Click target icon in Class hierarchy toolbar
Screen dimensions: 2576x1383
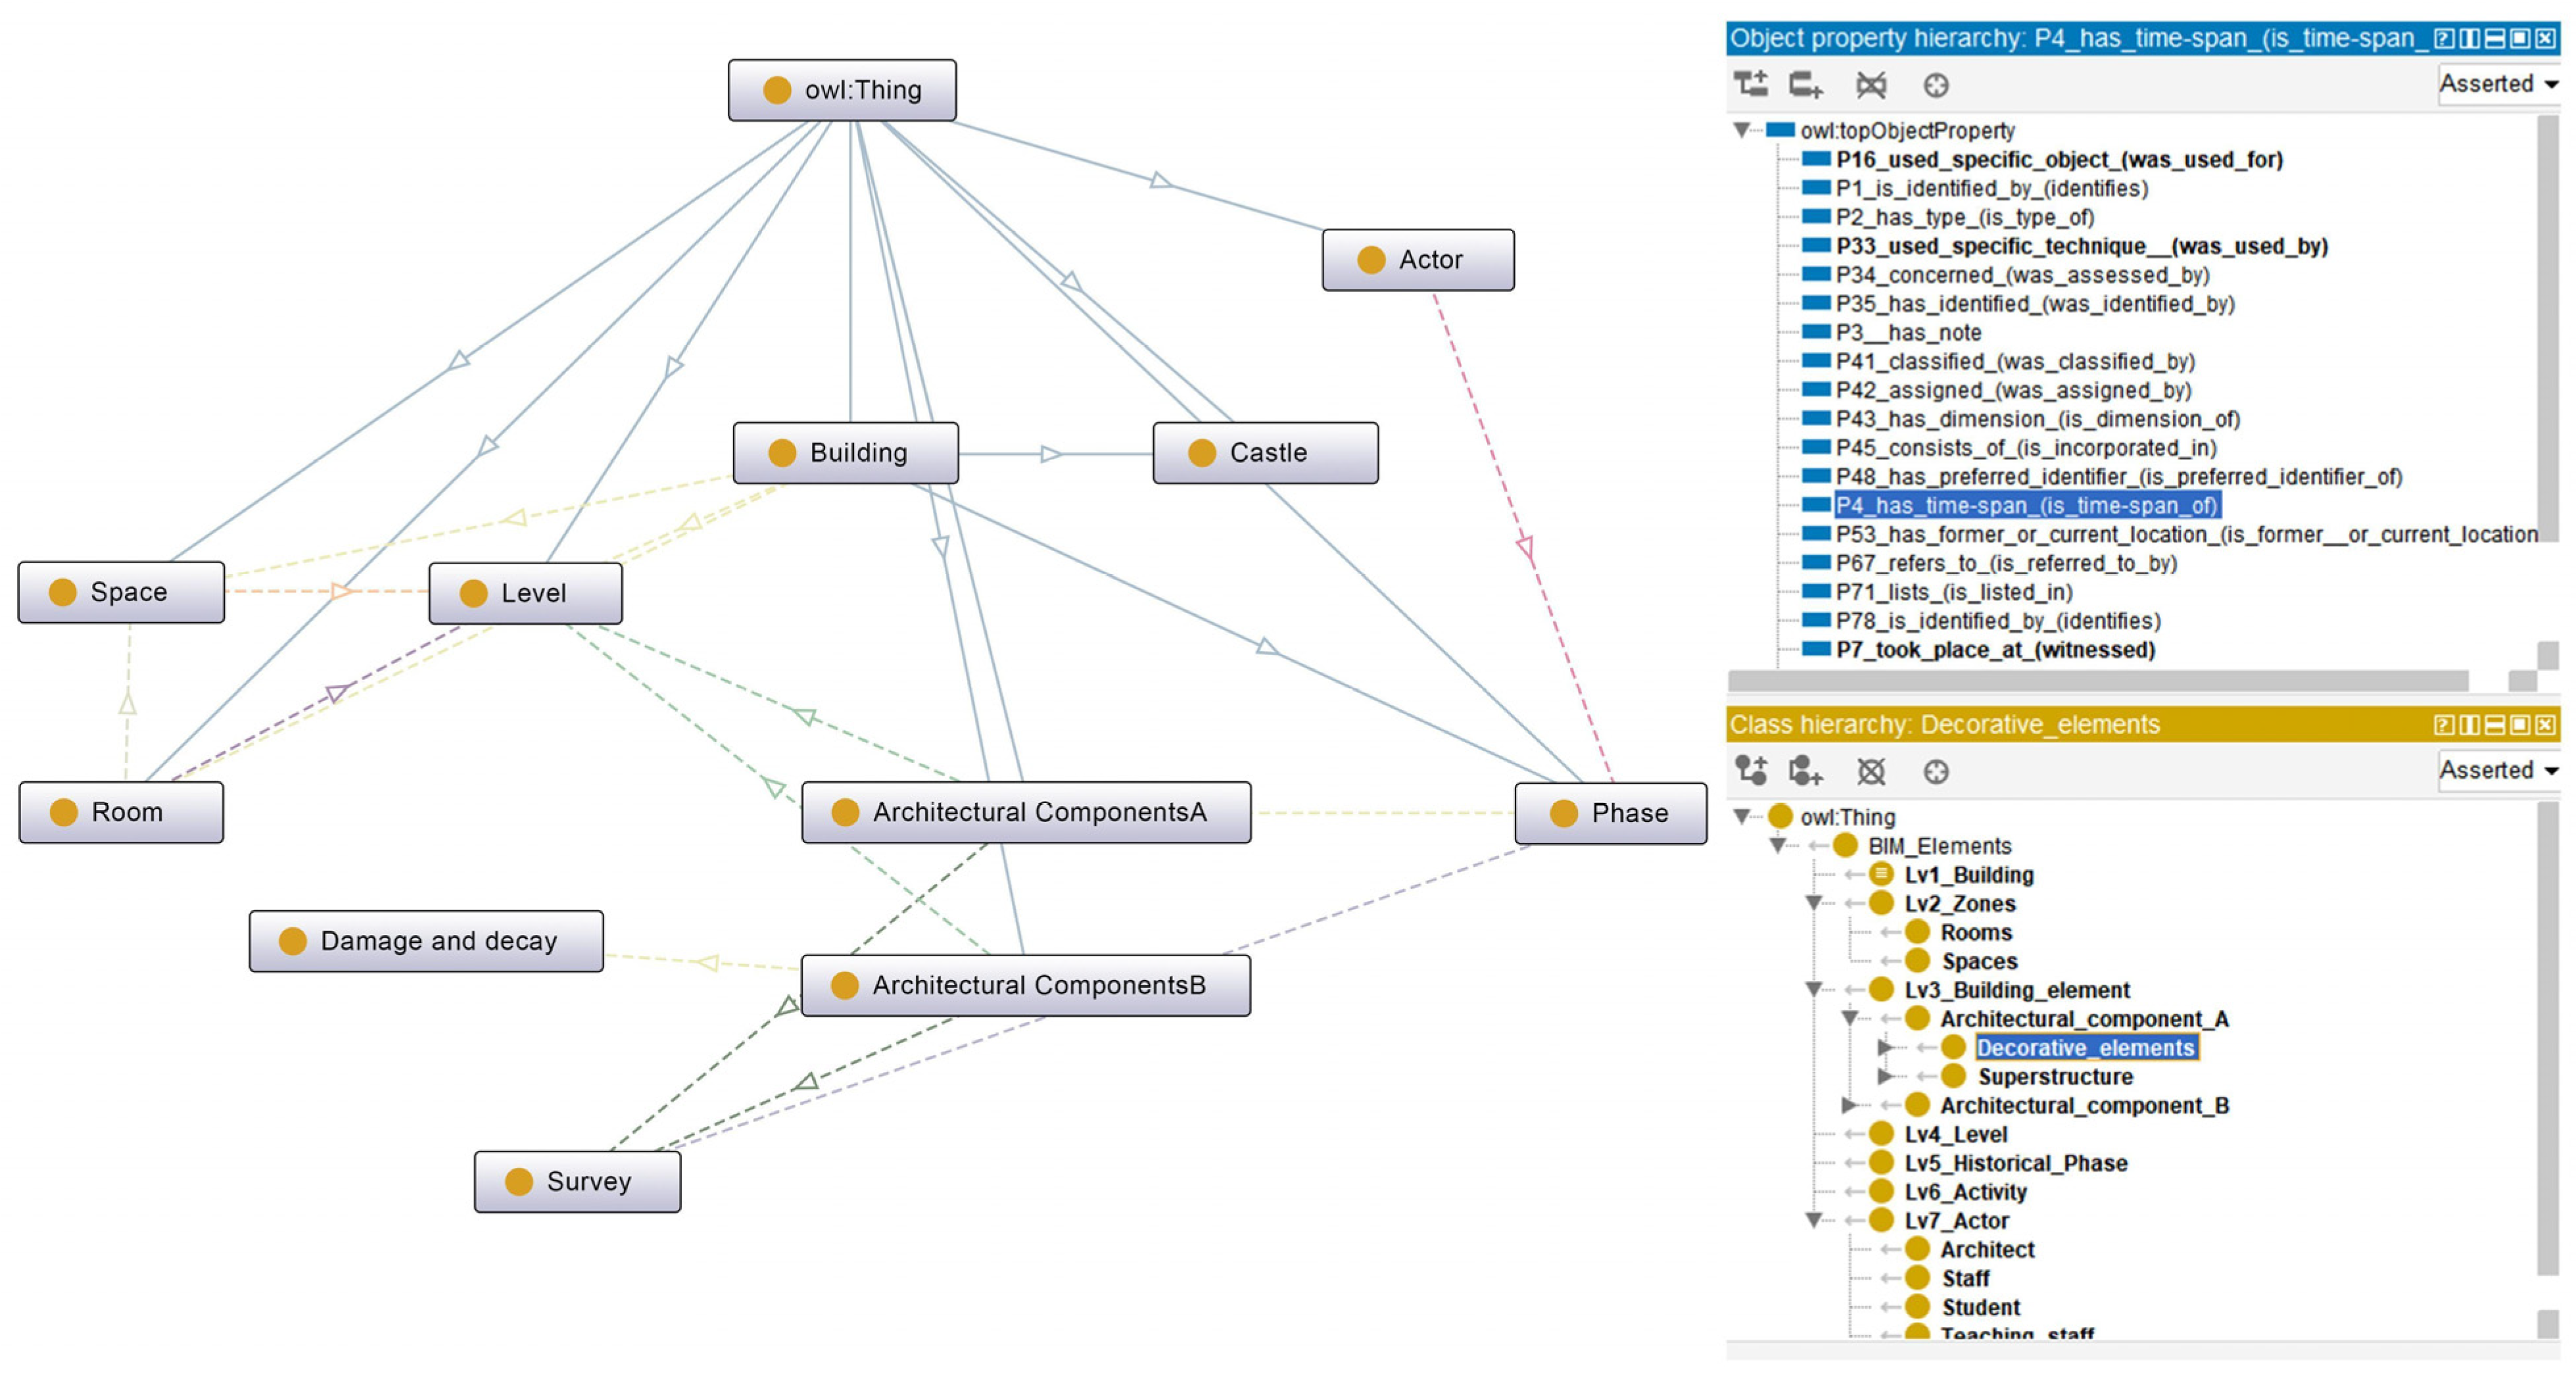[x=1936, y=771]
